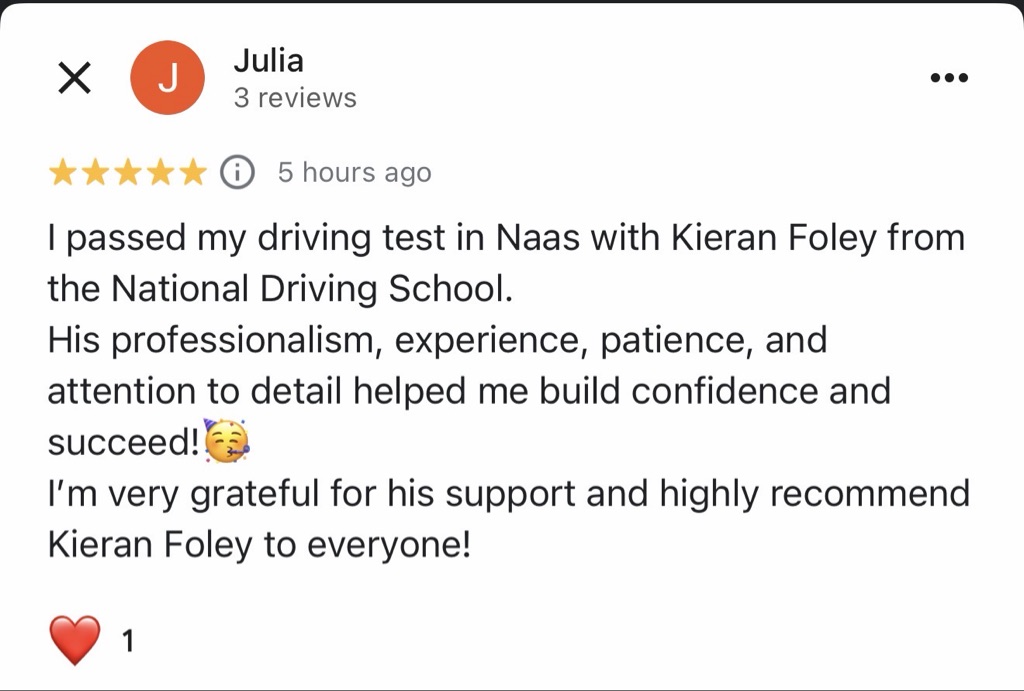Viewport: 1024px width, 691px height.
Task: Open Julia's "3 reviews" link
Action: (295, 98)
